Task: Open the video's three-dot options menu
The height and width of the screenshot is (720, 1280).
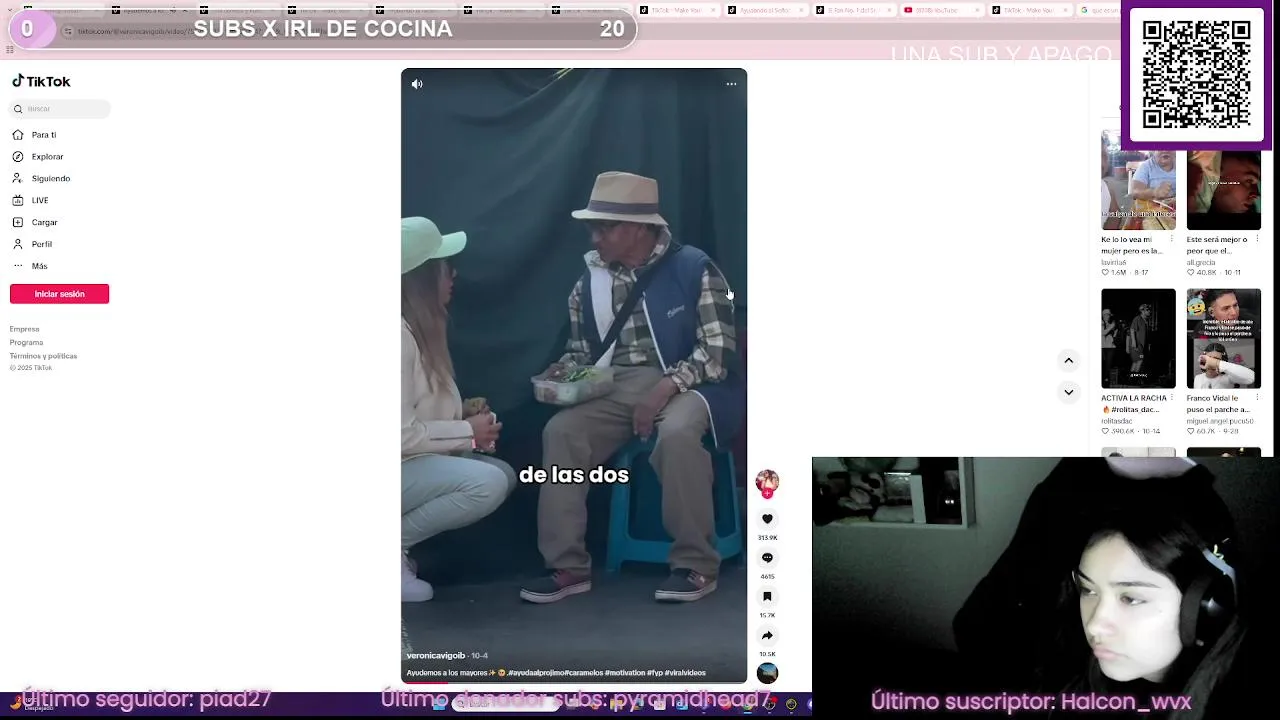Action: [x=731, y=84]
